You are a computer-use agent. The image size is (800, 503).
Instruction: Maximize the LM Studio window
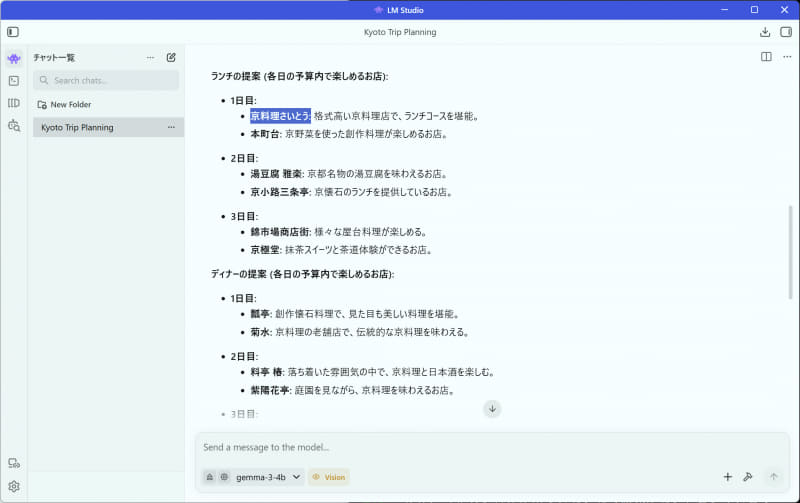click(754, 10)
